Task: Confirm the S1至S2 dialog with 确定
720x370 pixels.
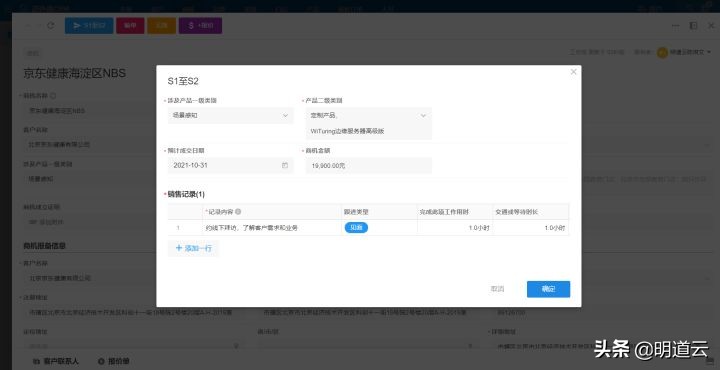Action: point(548,289)
